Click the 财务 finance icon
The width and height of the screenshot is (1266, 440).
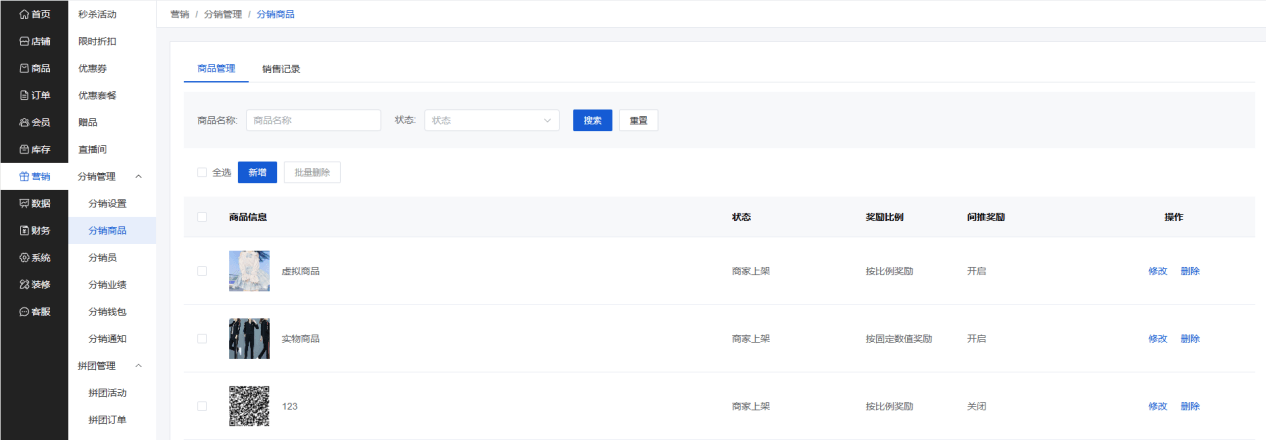[x=24, y=230]
